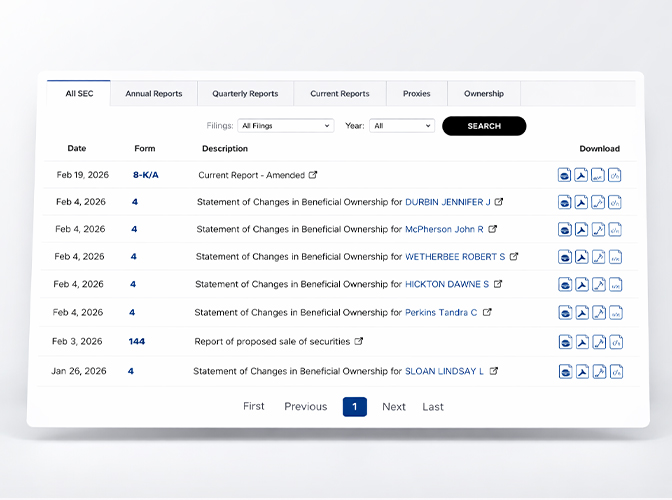This screenshot has width=672, height=500.
Task: Open the 8-K/A form link
Action: point(146,175)
